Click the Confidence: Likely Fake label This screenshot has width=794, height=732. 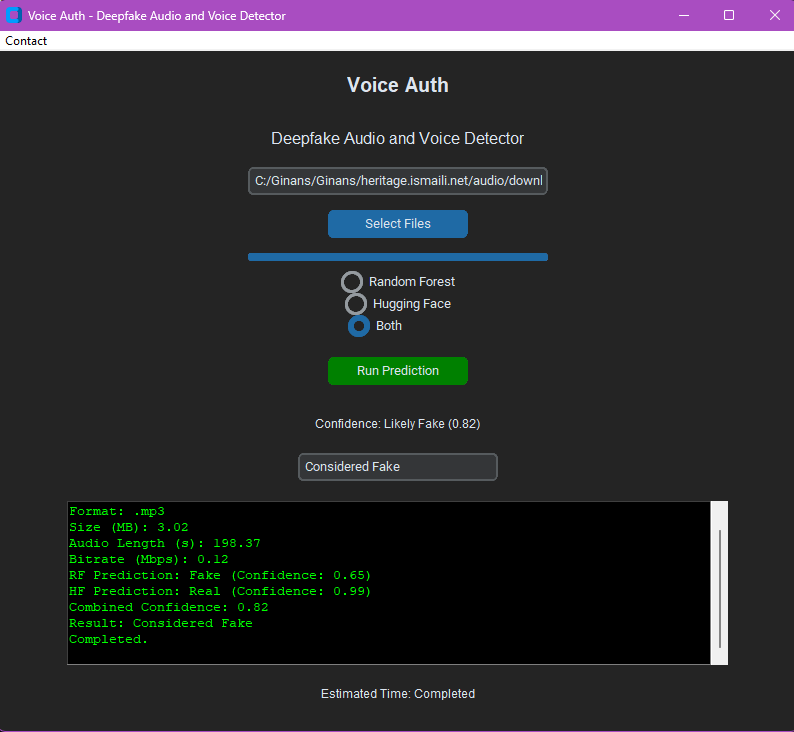pyautogui.click(x=398, y=424)
